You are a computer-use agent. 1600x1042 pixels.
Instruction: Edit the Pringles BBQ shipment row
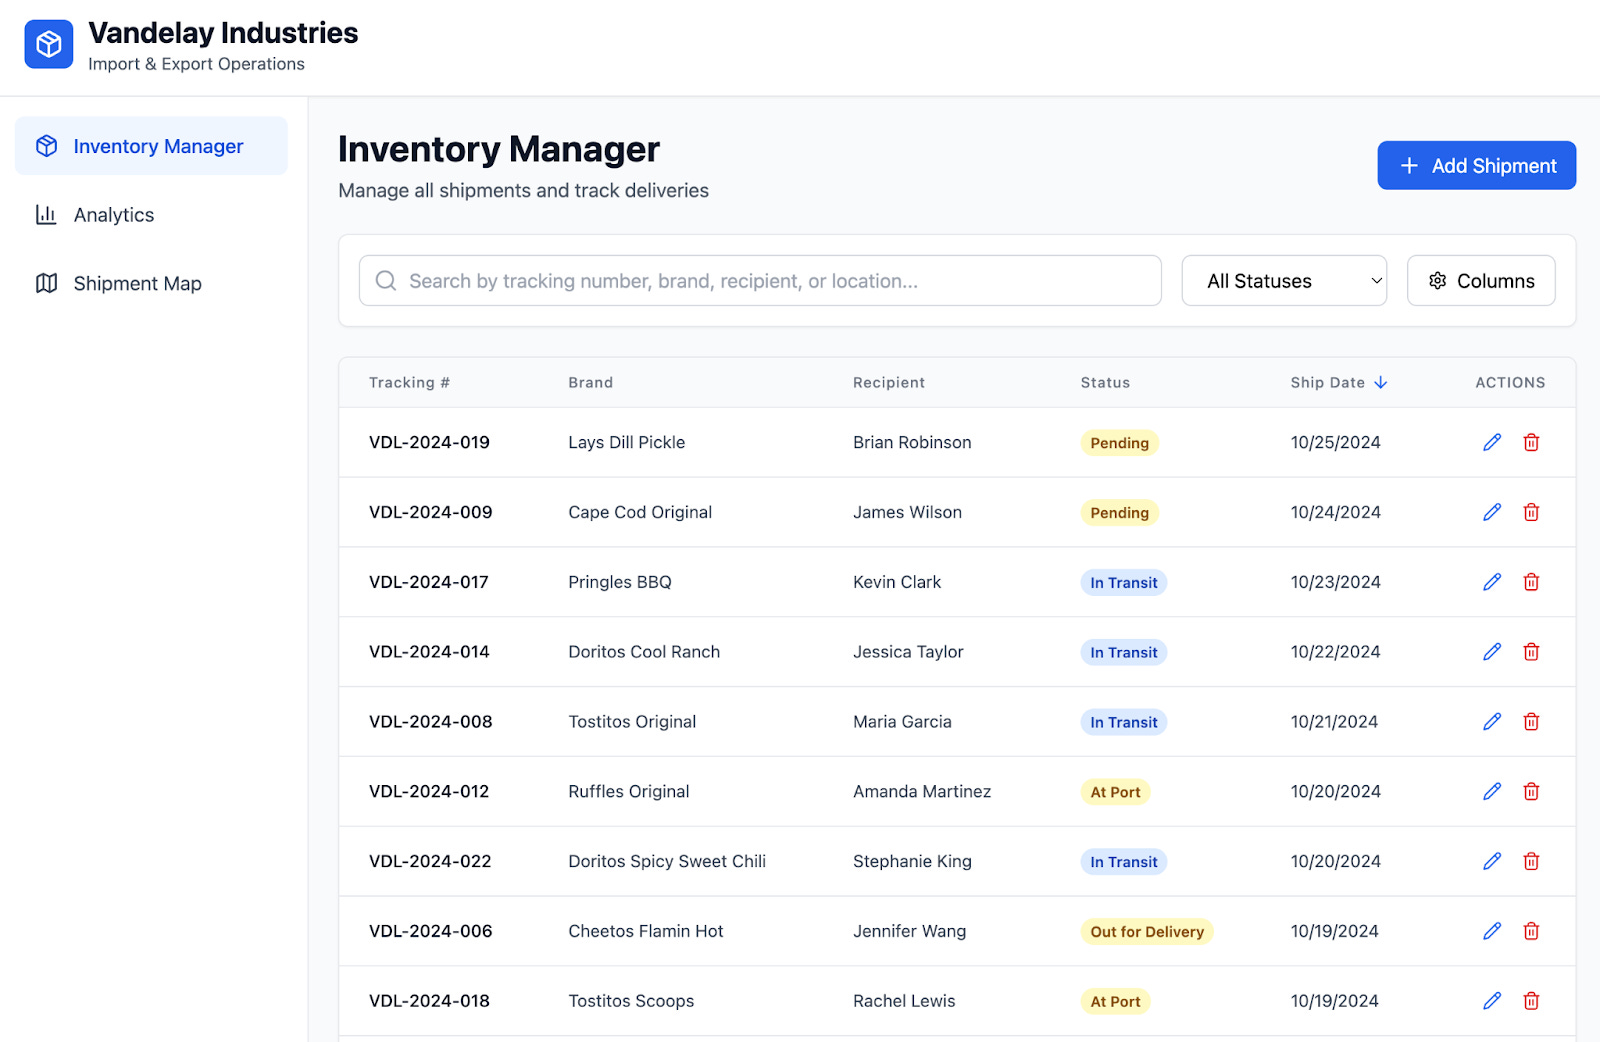(x=1492, y=582)
